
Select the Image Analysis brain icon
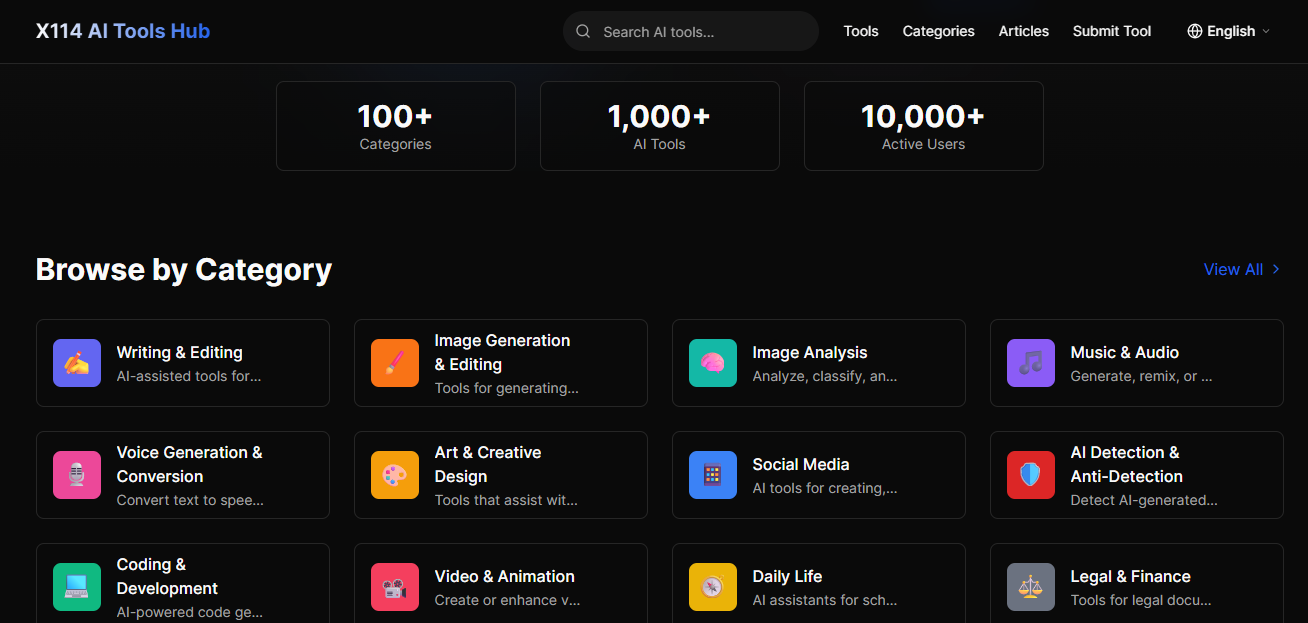point(713,363)
